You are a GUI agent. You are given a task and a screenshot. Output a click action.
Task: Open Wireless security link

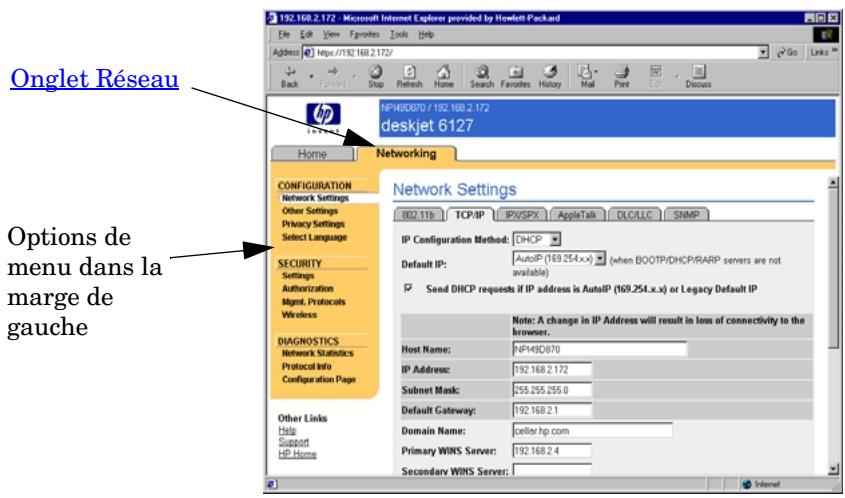tap(299, 315)
